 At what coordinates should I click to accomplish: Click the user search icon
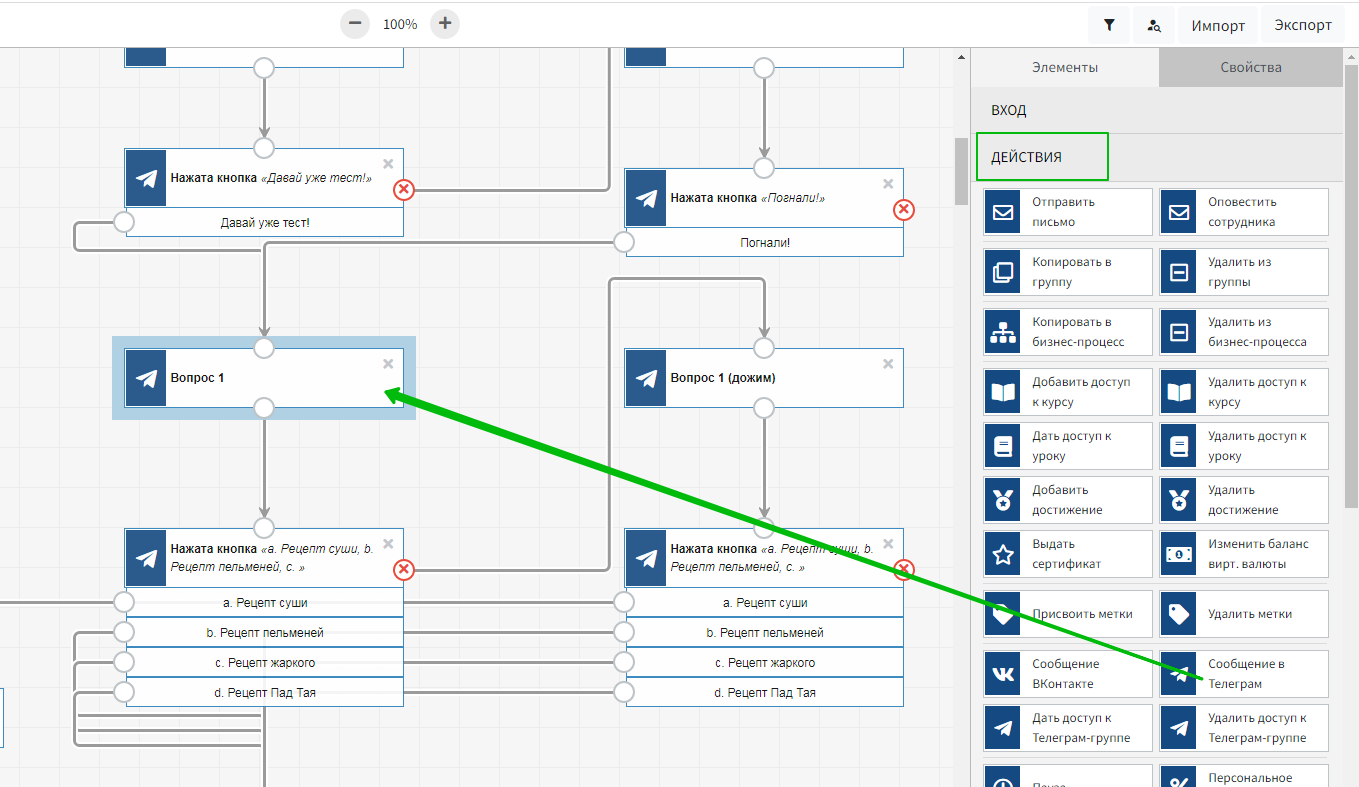pos(1154,26)
